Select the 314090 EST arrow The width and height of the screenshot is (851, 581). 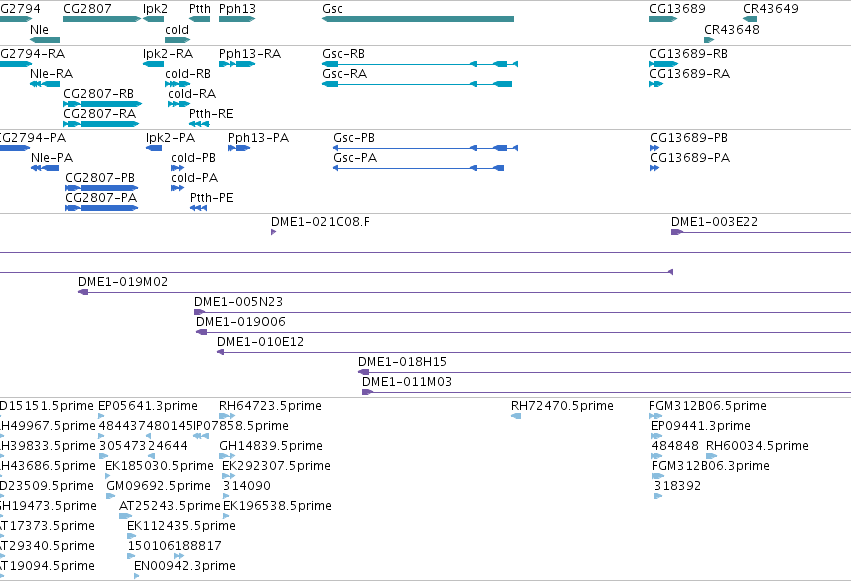click(226, 496)
